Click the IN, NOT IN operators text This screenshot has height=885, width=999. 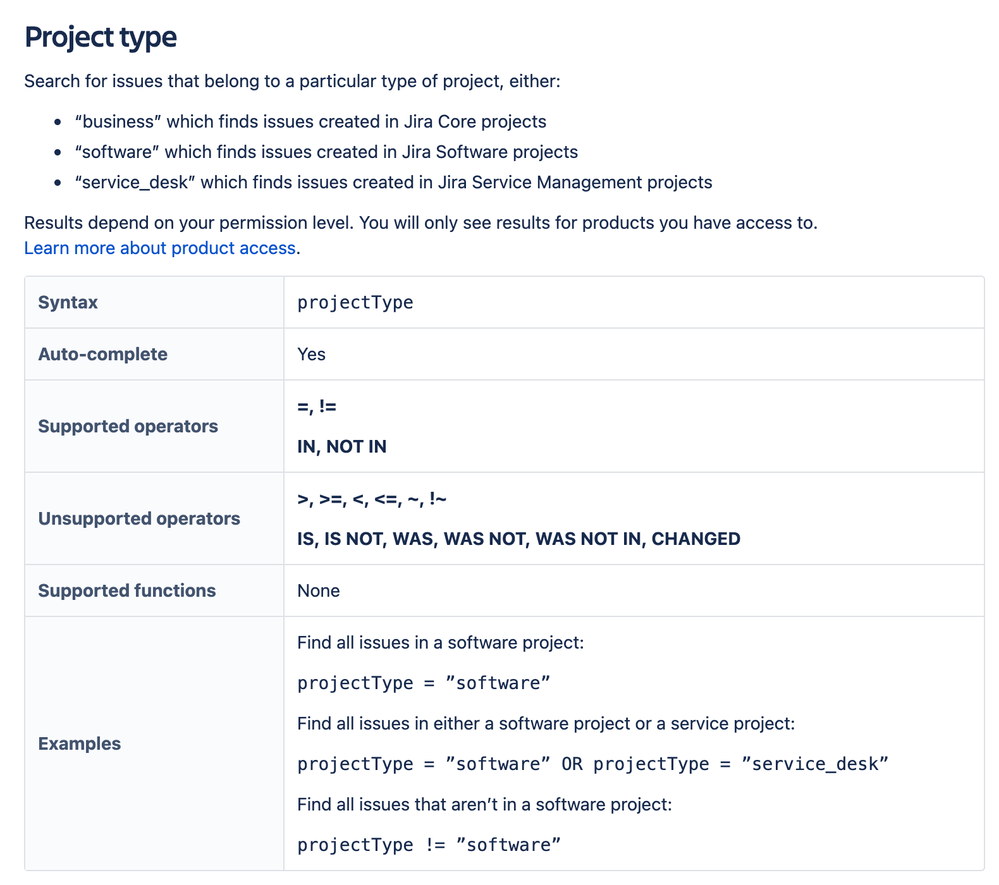coord(341,447)
